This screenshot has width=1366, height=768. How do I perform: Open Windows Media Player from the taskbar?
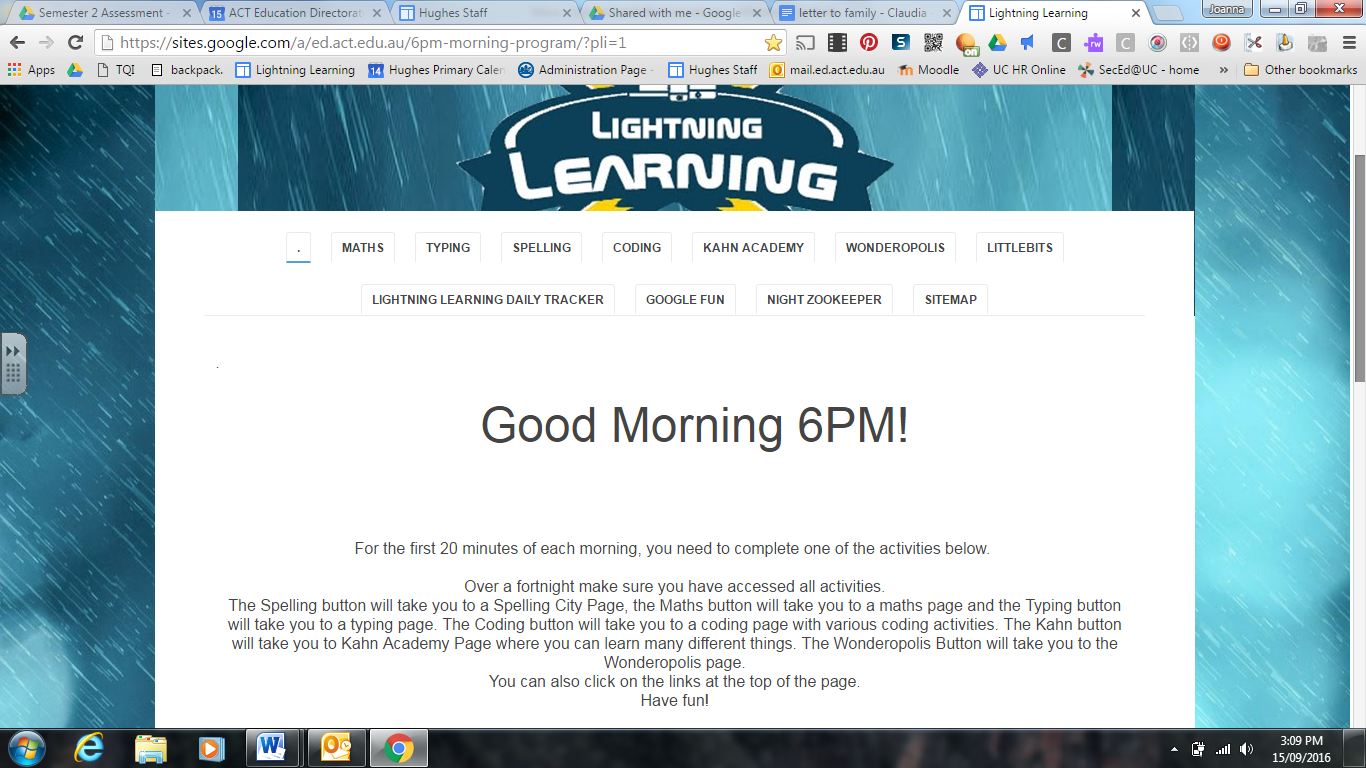tap(210, 748)
